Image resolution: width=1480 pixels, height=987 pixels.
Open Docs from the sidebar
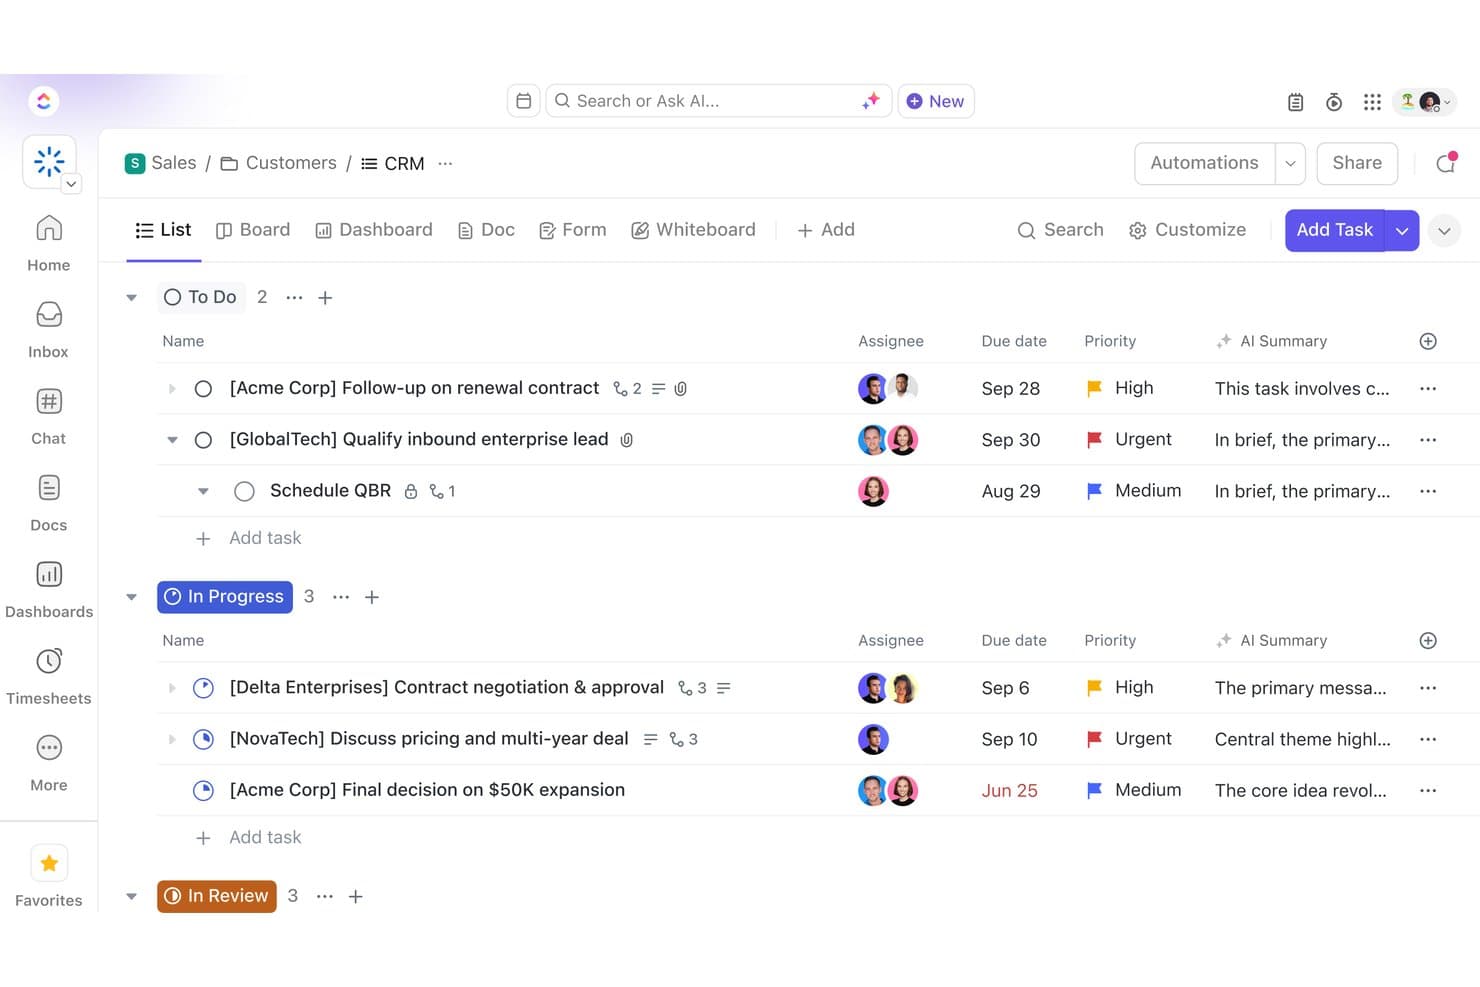48,503
